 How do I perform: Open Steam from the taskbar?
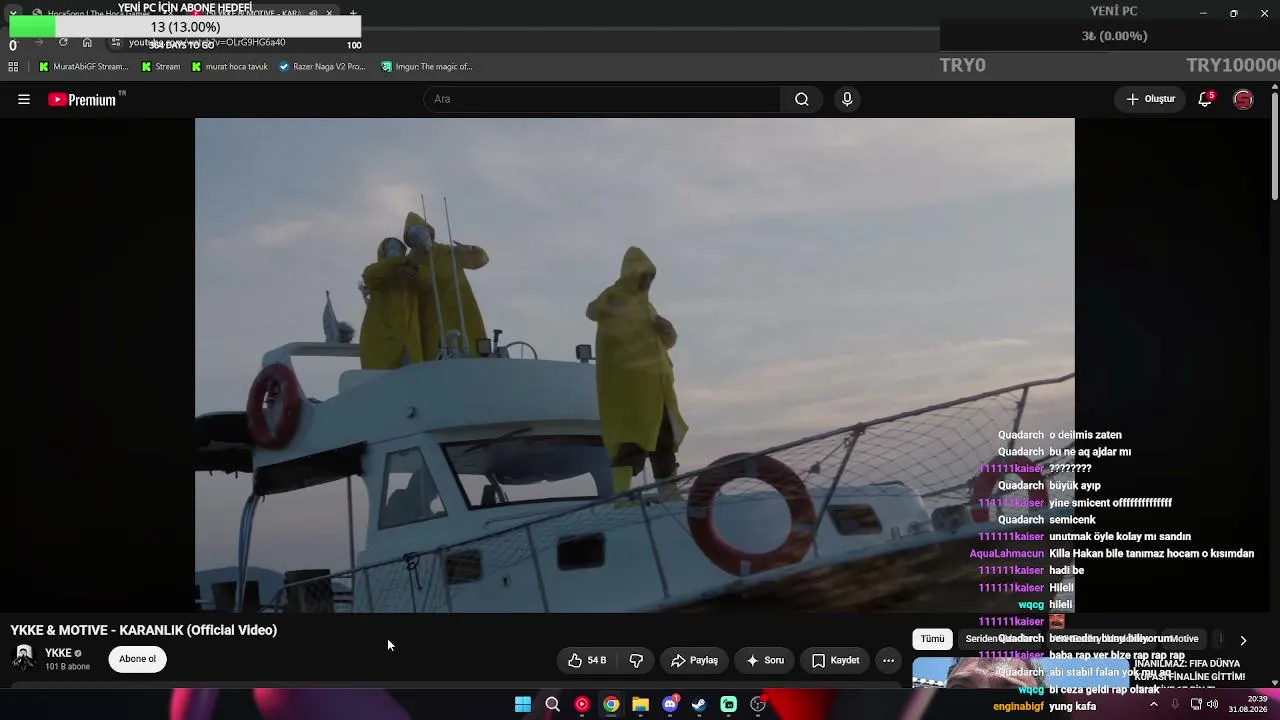(x=699, y=704)
